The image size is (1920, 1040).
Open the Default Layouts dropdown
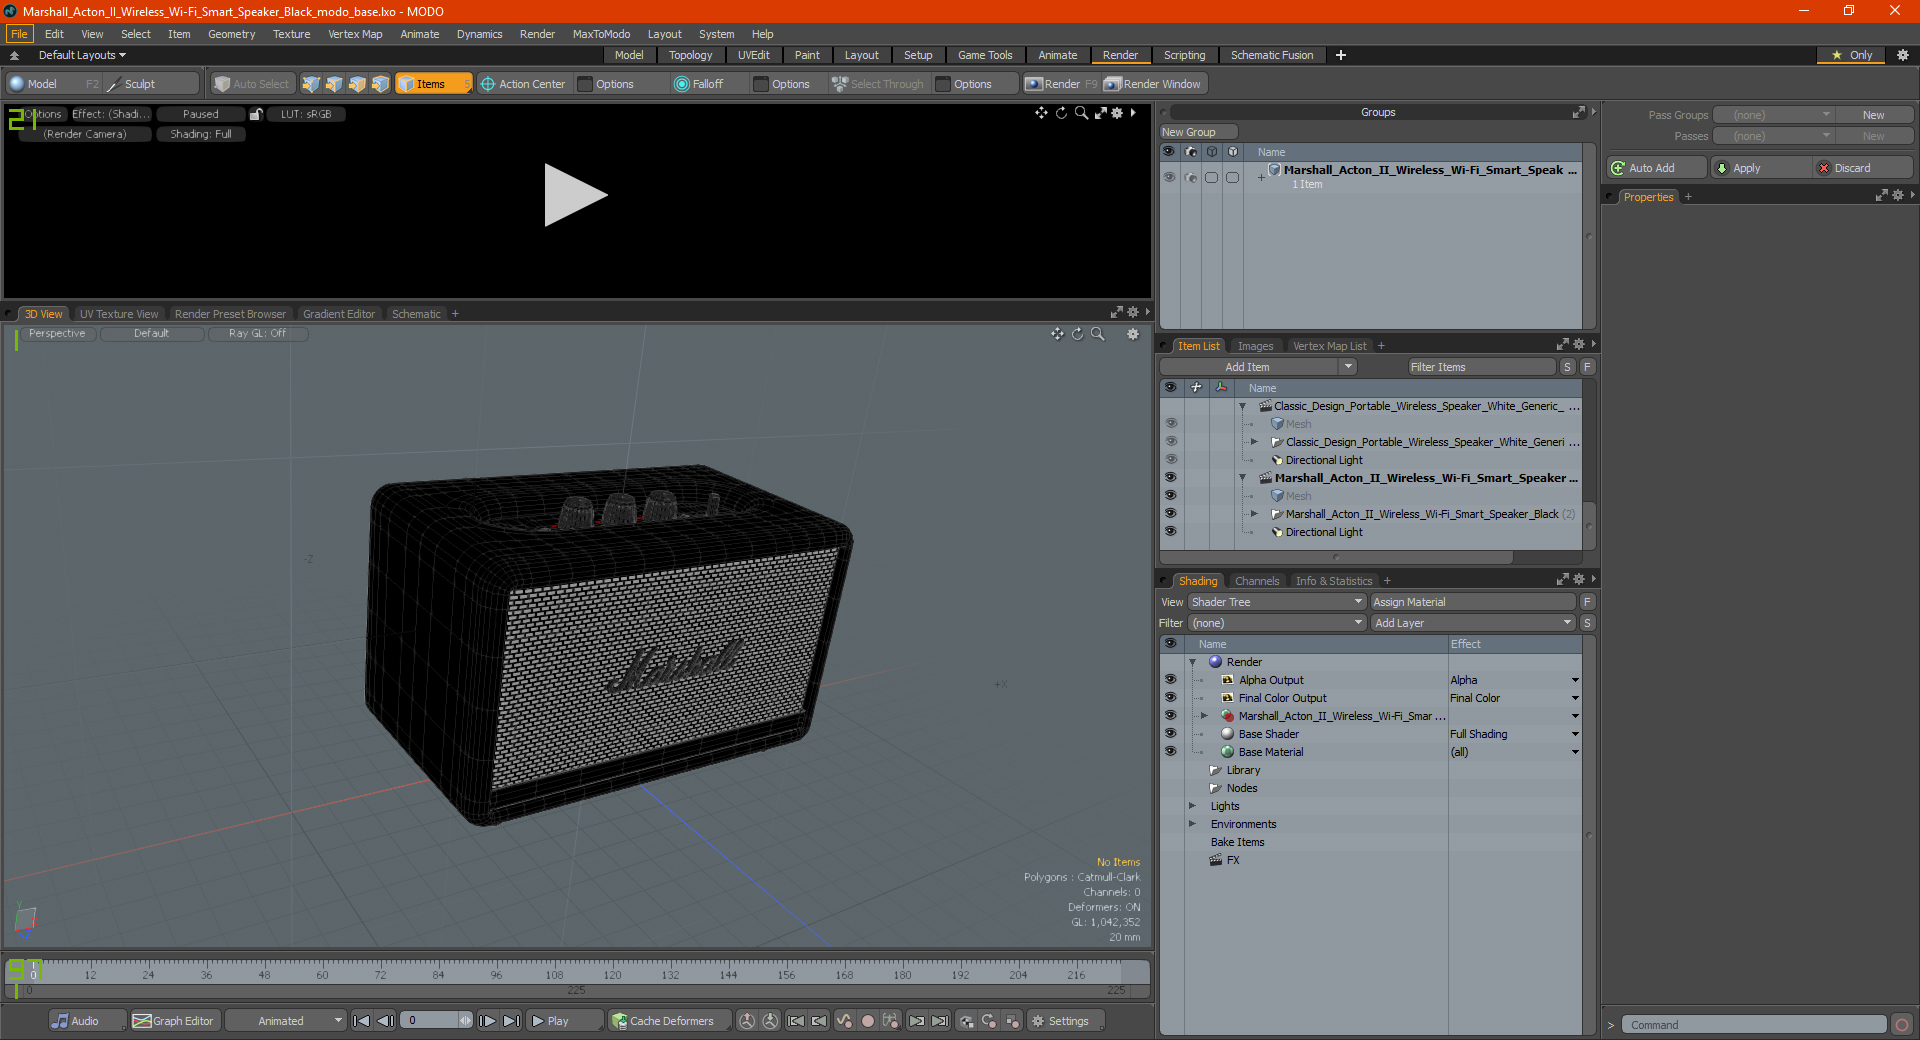82,55
